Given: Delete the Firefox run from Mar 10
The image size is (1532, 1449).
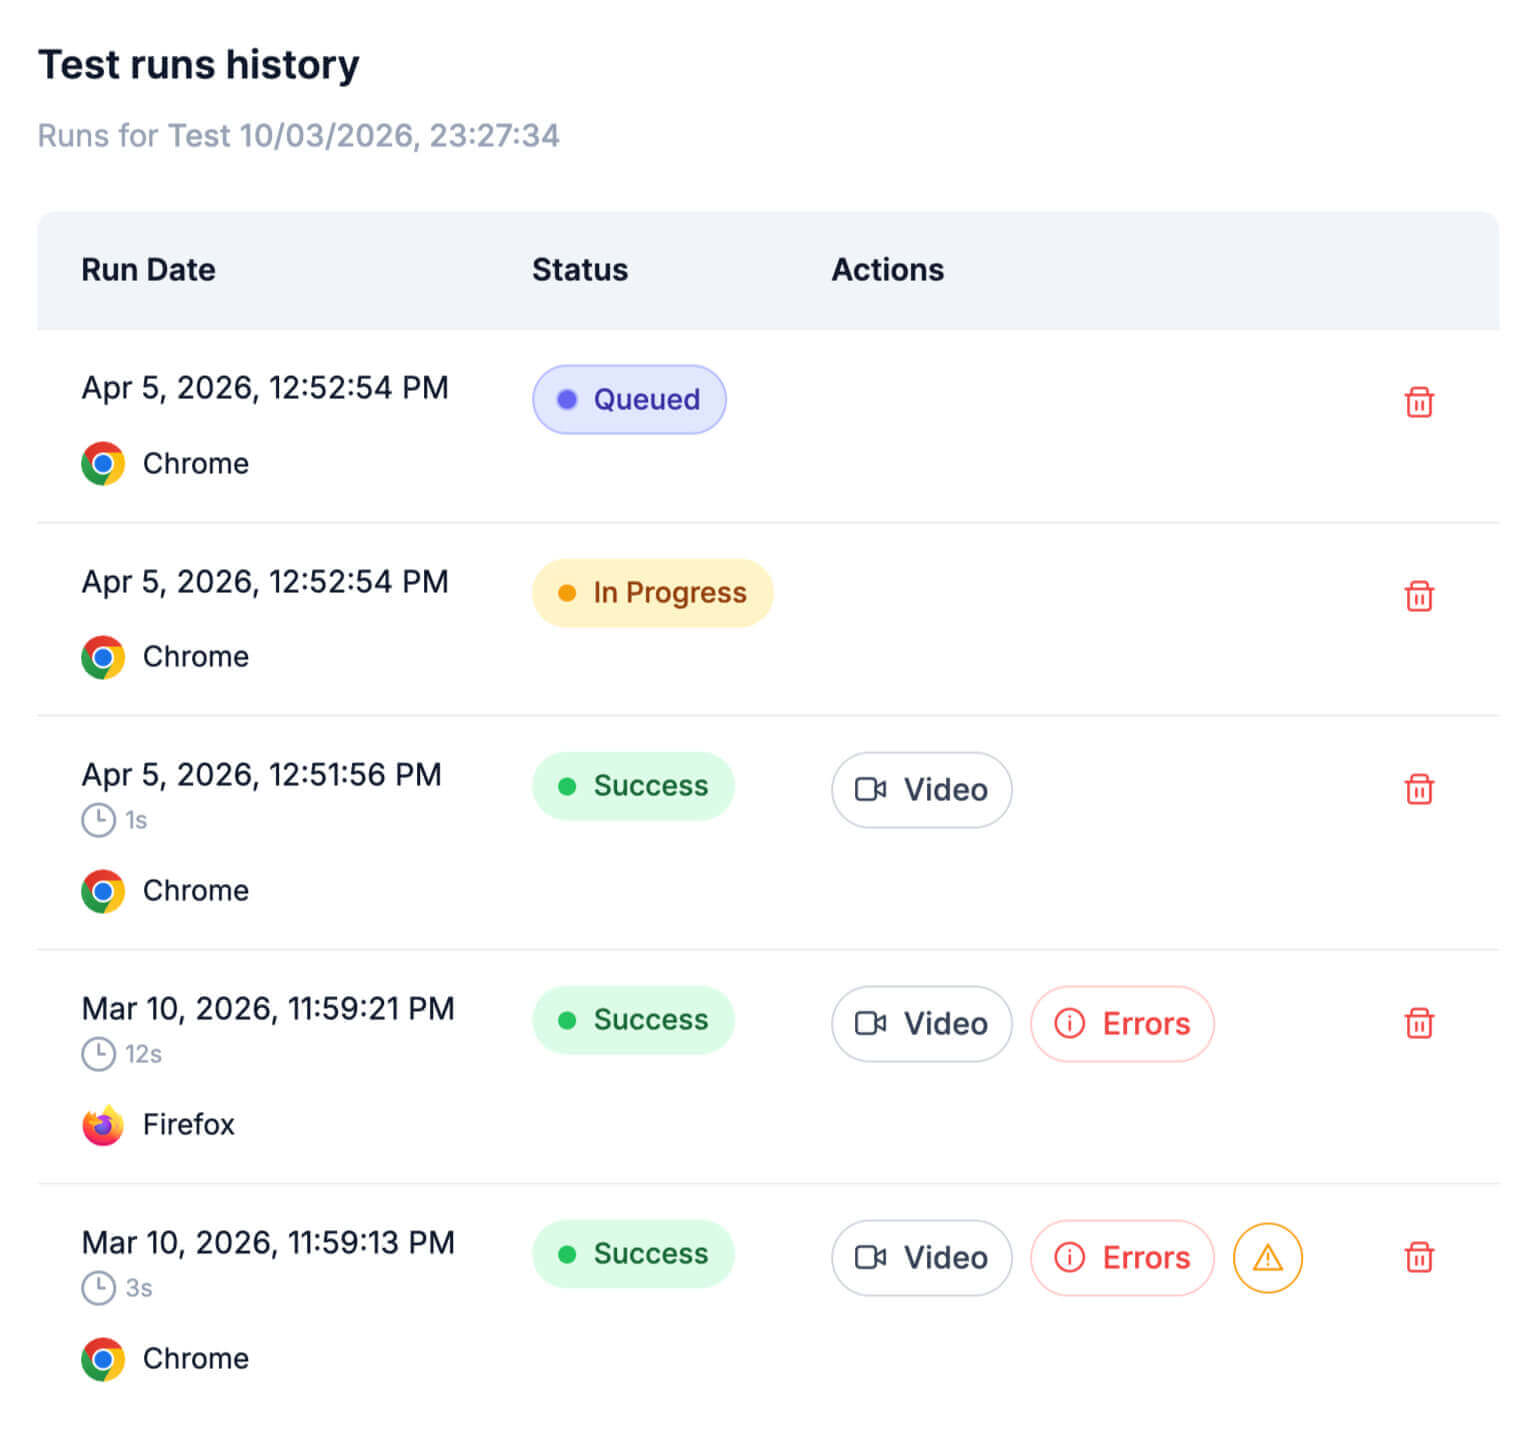Looking at the screenshot, I should tap(1419, 1024).
